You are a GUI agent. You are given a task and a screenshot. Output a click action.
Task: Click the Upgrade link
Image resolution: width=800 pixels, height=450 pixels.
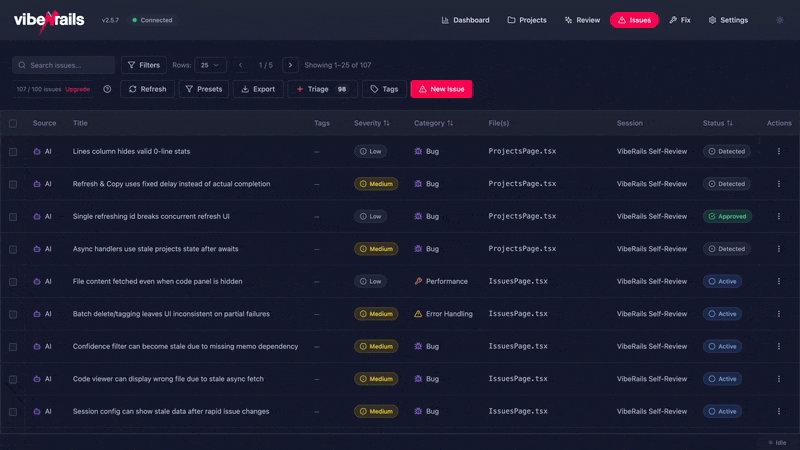pyautogui.click(x=78, y=89)
